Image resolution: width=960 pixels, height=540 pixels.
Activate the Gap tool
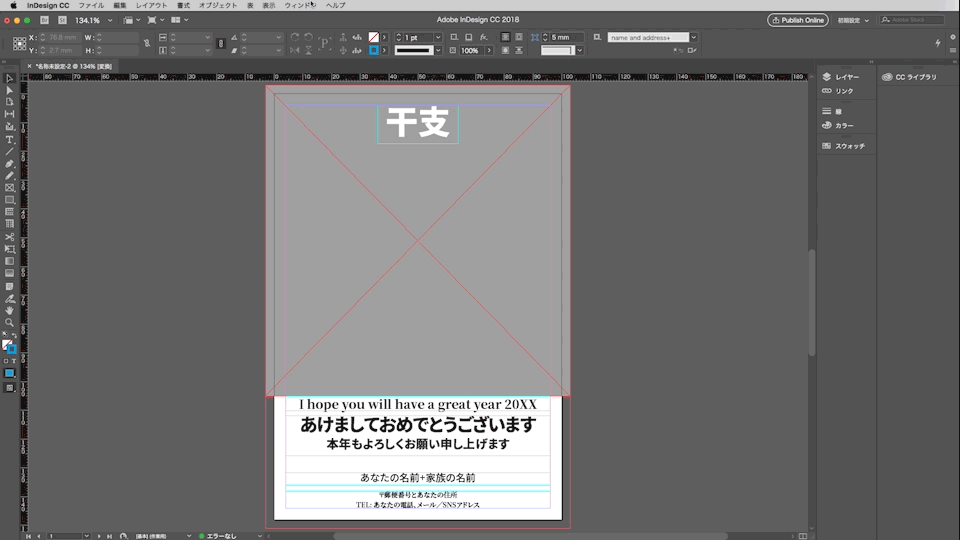point(9,114)
